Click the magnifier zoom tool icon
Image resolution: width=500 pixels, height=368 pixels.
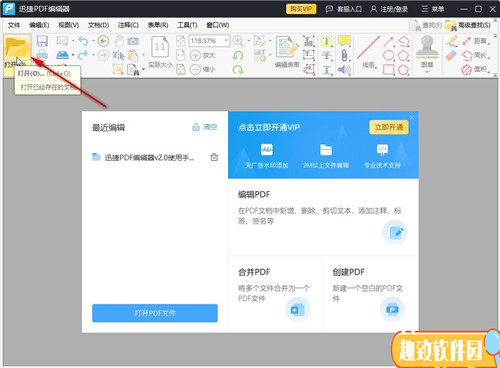point(238,41)
